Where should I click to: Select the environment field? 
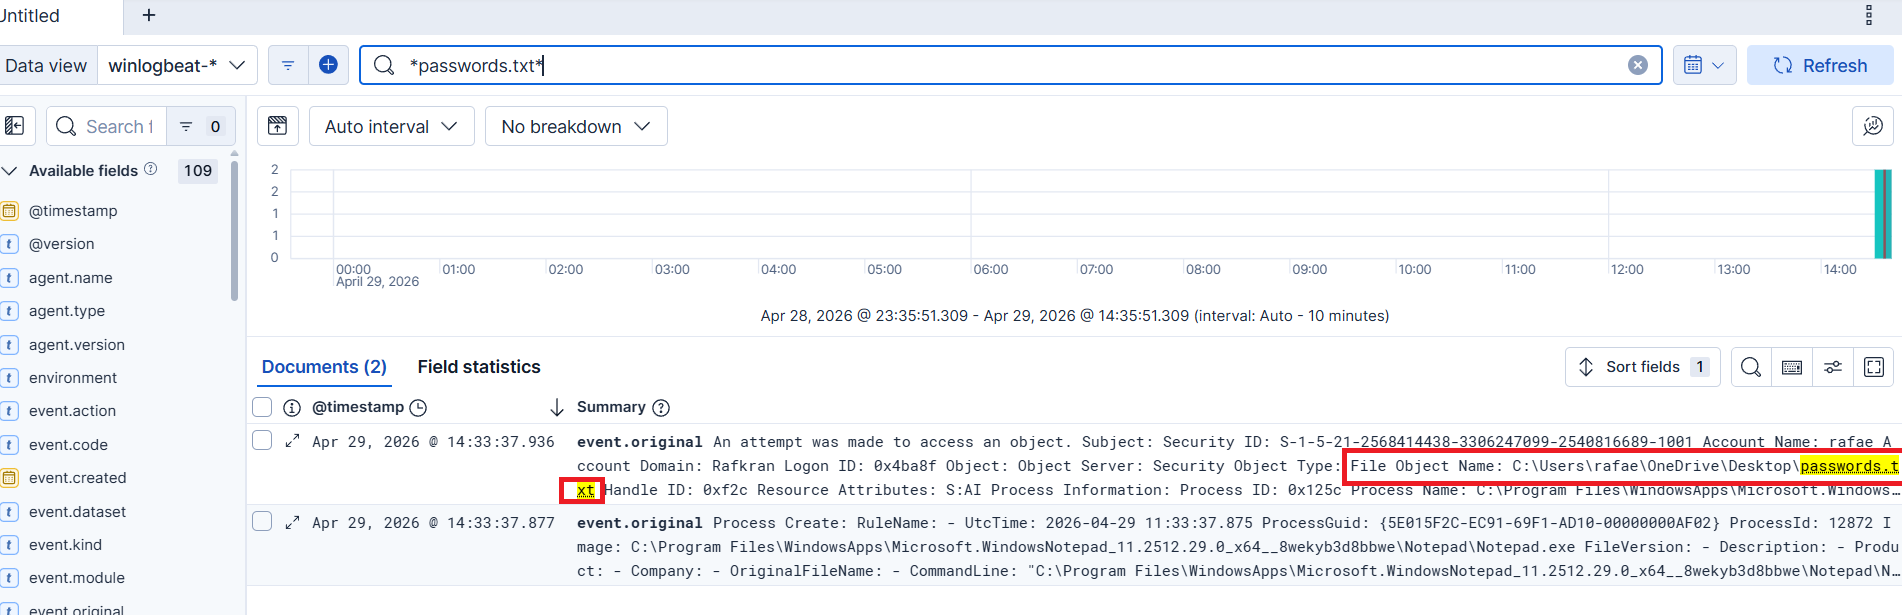pyautogui.click(x=73, y=378)
